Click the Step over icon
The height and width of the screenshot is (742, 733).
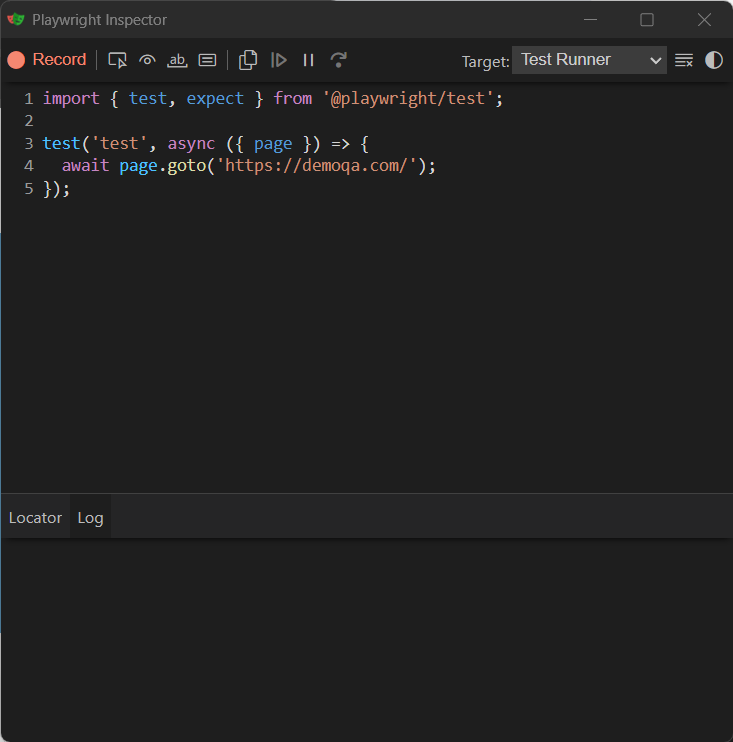click(x=338, y=60)
